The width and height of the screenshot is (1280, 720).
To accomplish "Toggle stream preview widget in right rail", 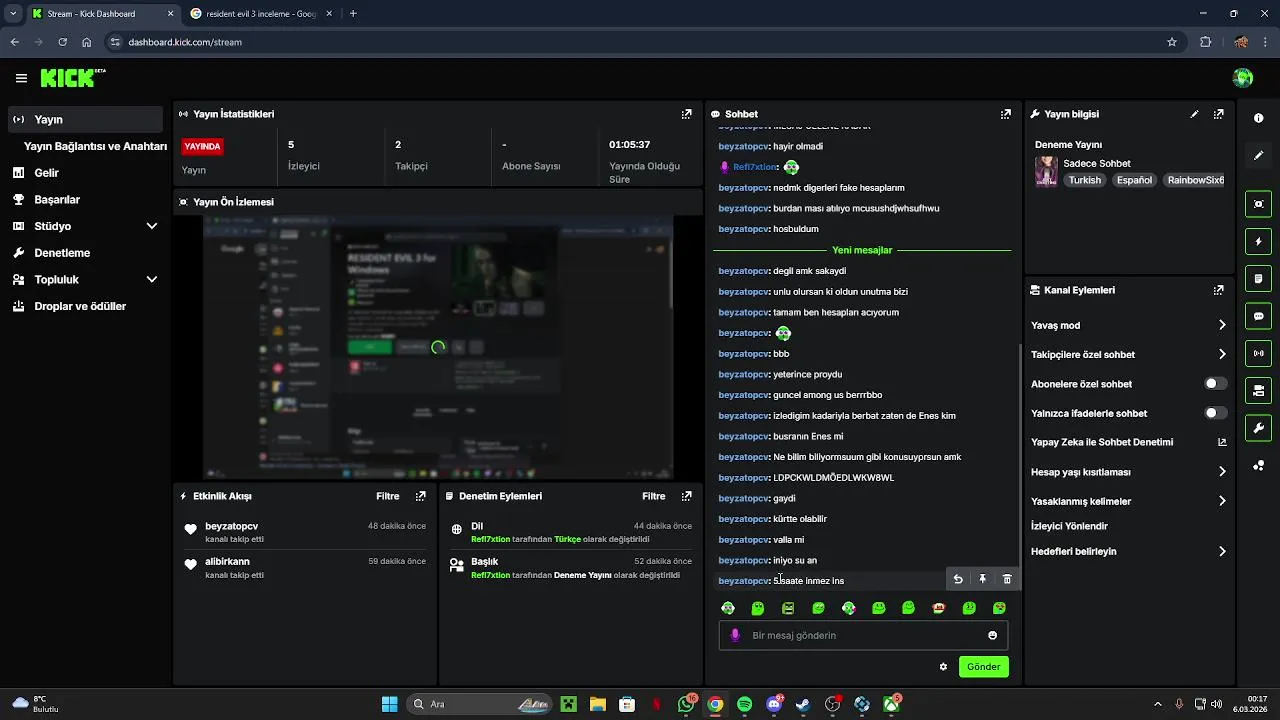I will pyautogui.click(x=1258, y=204).
